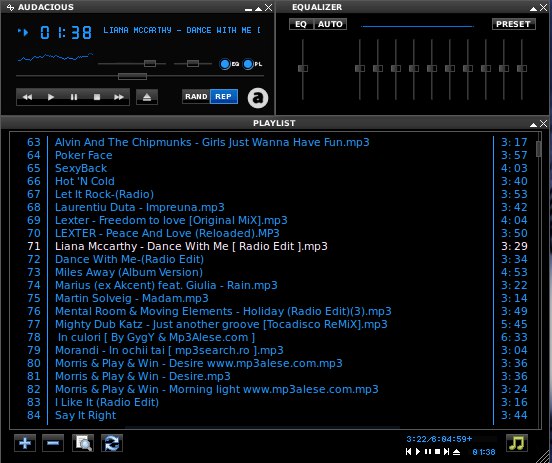Select 'Alvin And The Chipmunks' track
The height and width of the screenshot is (463, 552).
click(212, 142)
